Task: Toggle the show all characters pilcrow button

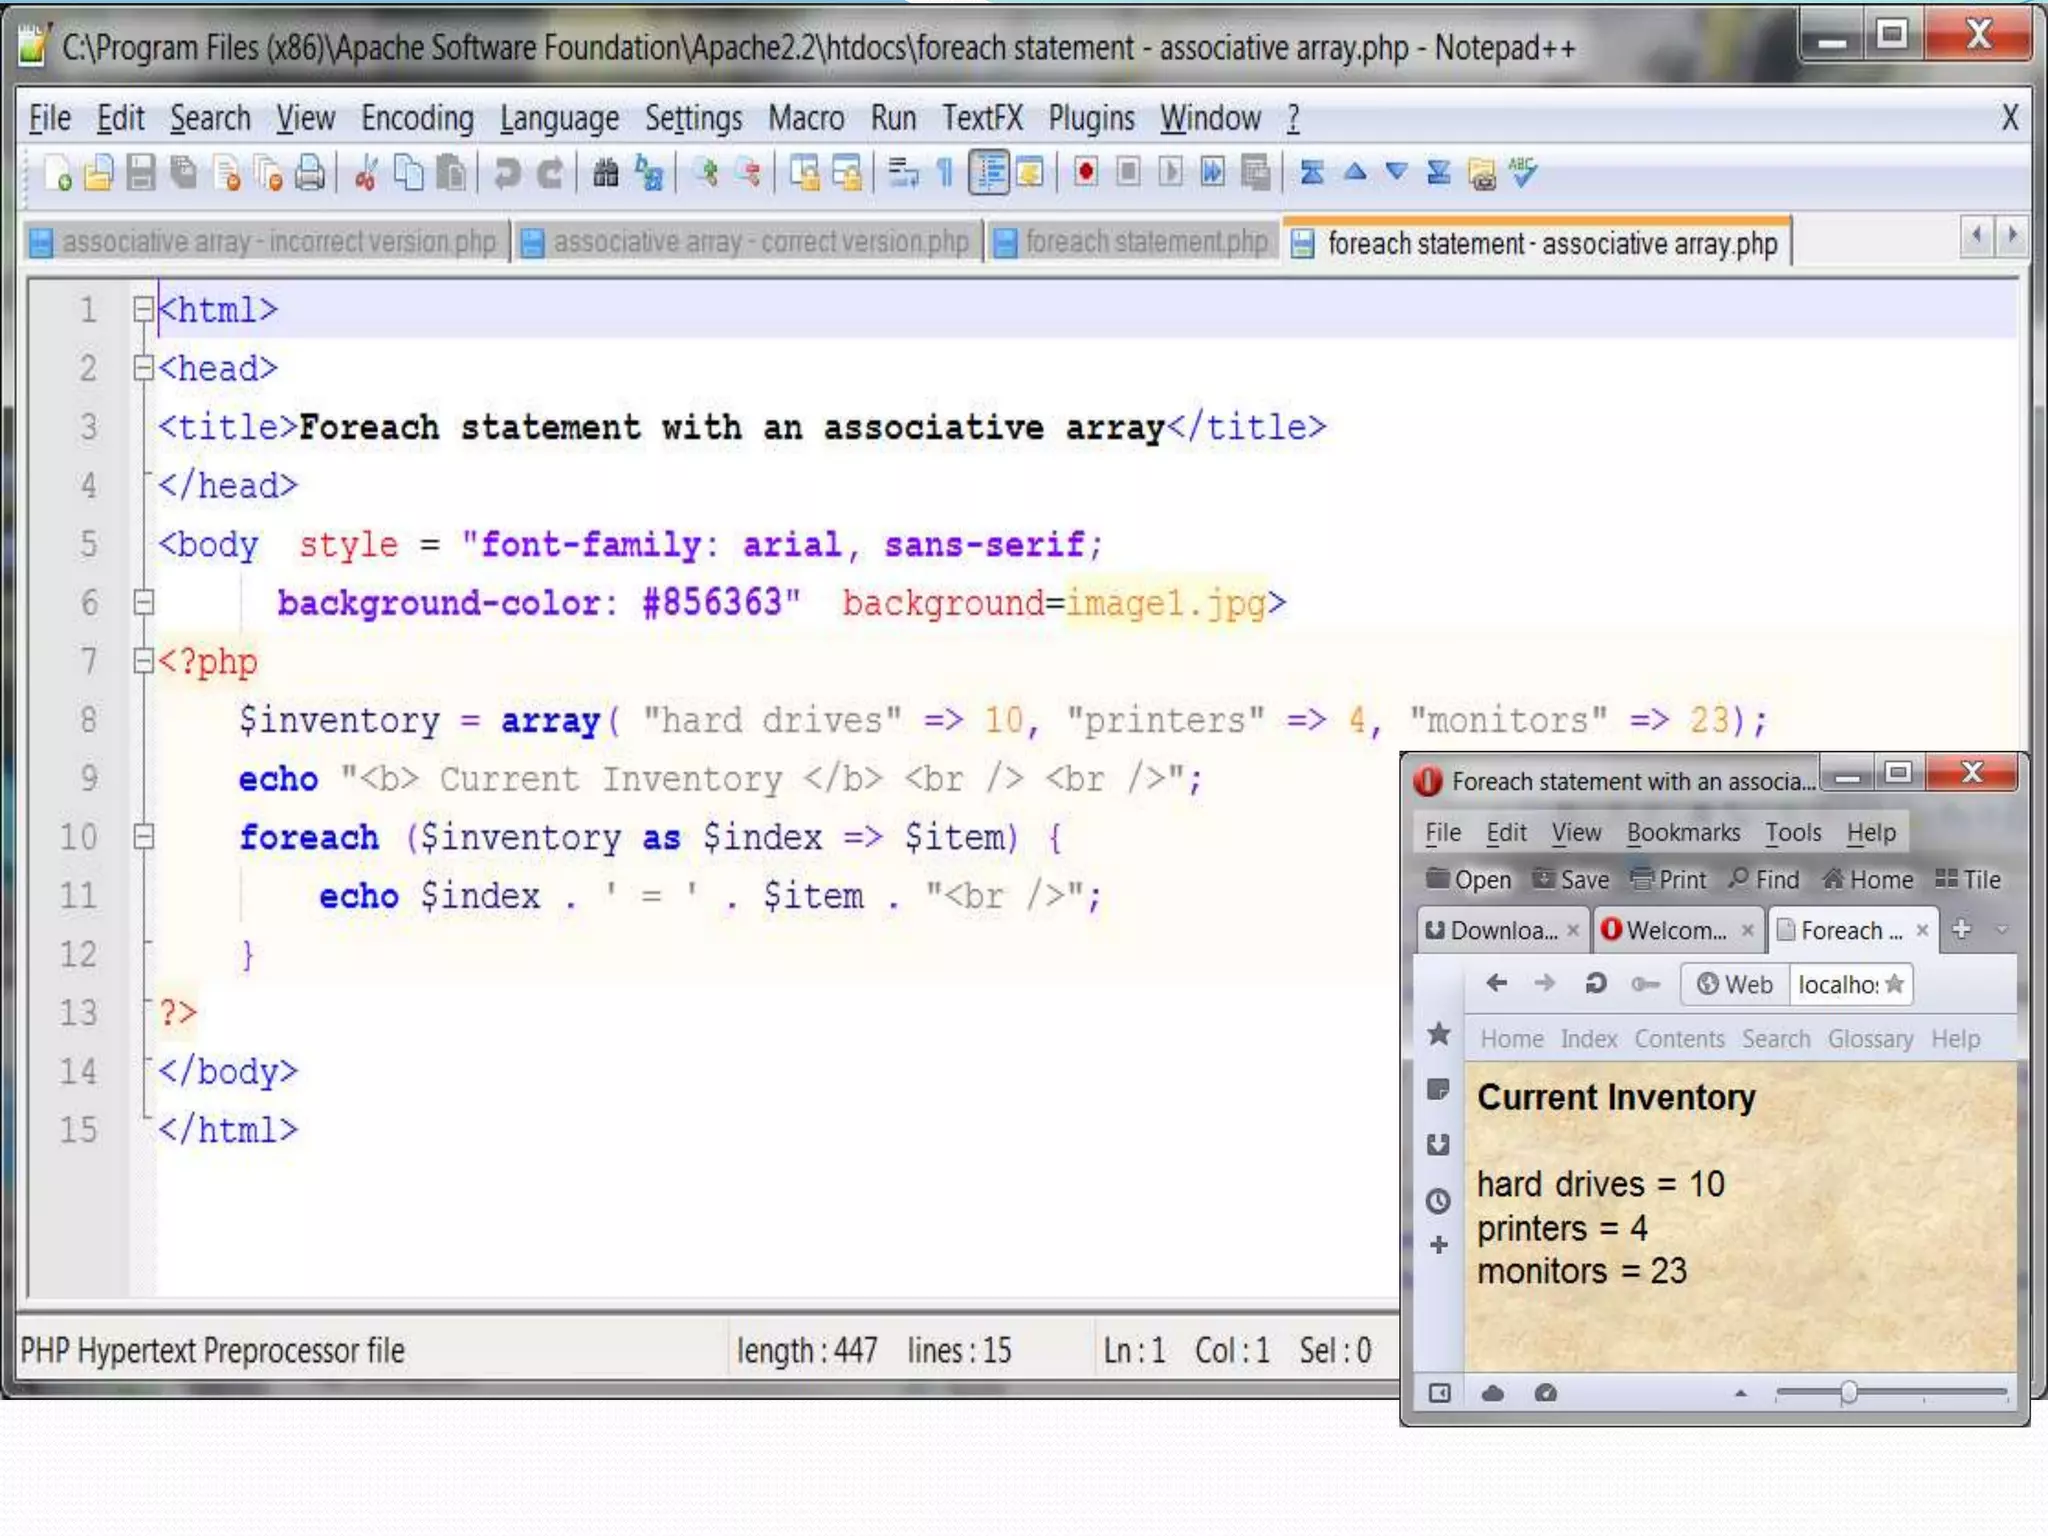Action: 945,174
